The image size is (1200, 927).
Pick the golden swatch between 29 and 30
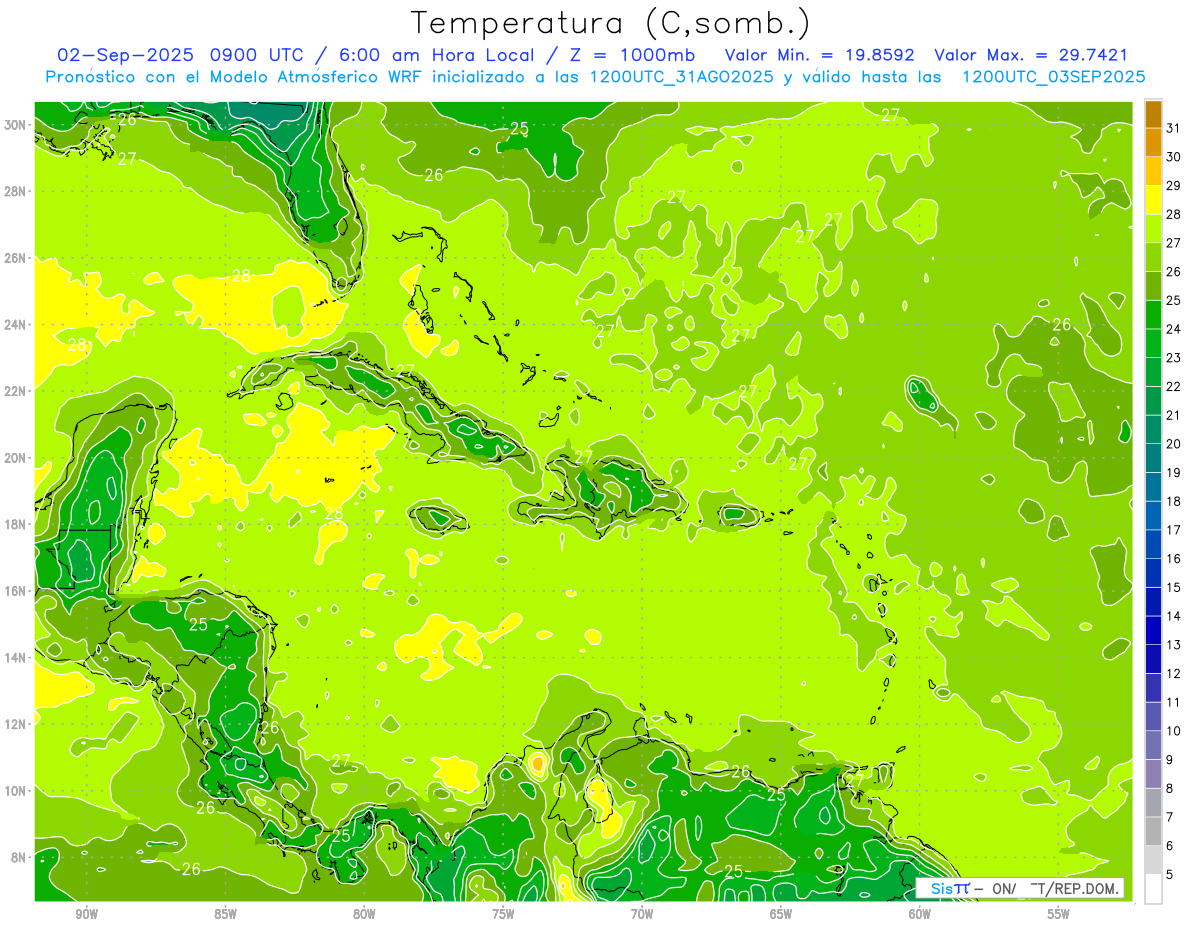pyautogui.click(x=1153, y=171)
